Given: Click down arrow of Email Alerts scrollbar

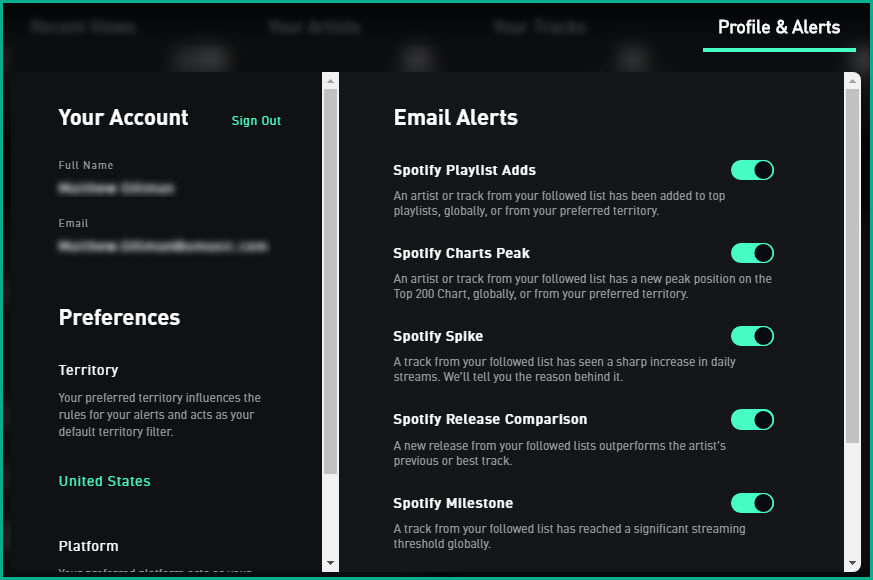Looking at the screenshot, I should point(852,563).
